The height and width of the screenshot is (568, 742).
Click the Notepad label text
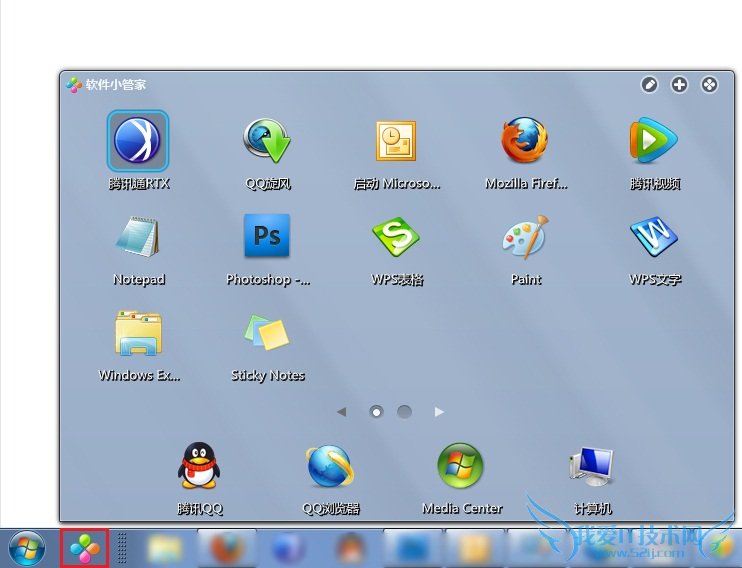pyautogui.click(x=139, y=280)
